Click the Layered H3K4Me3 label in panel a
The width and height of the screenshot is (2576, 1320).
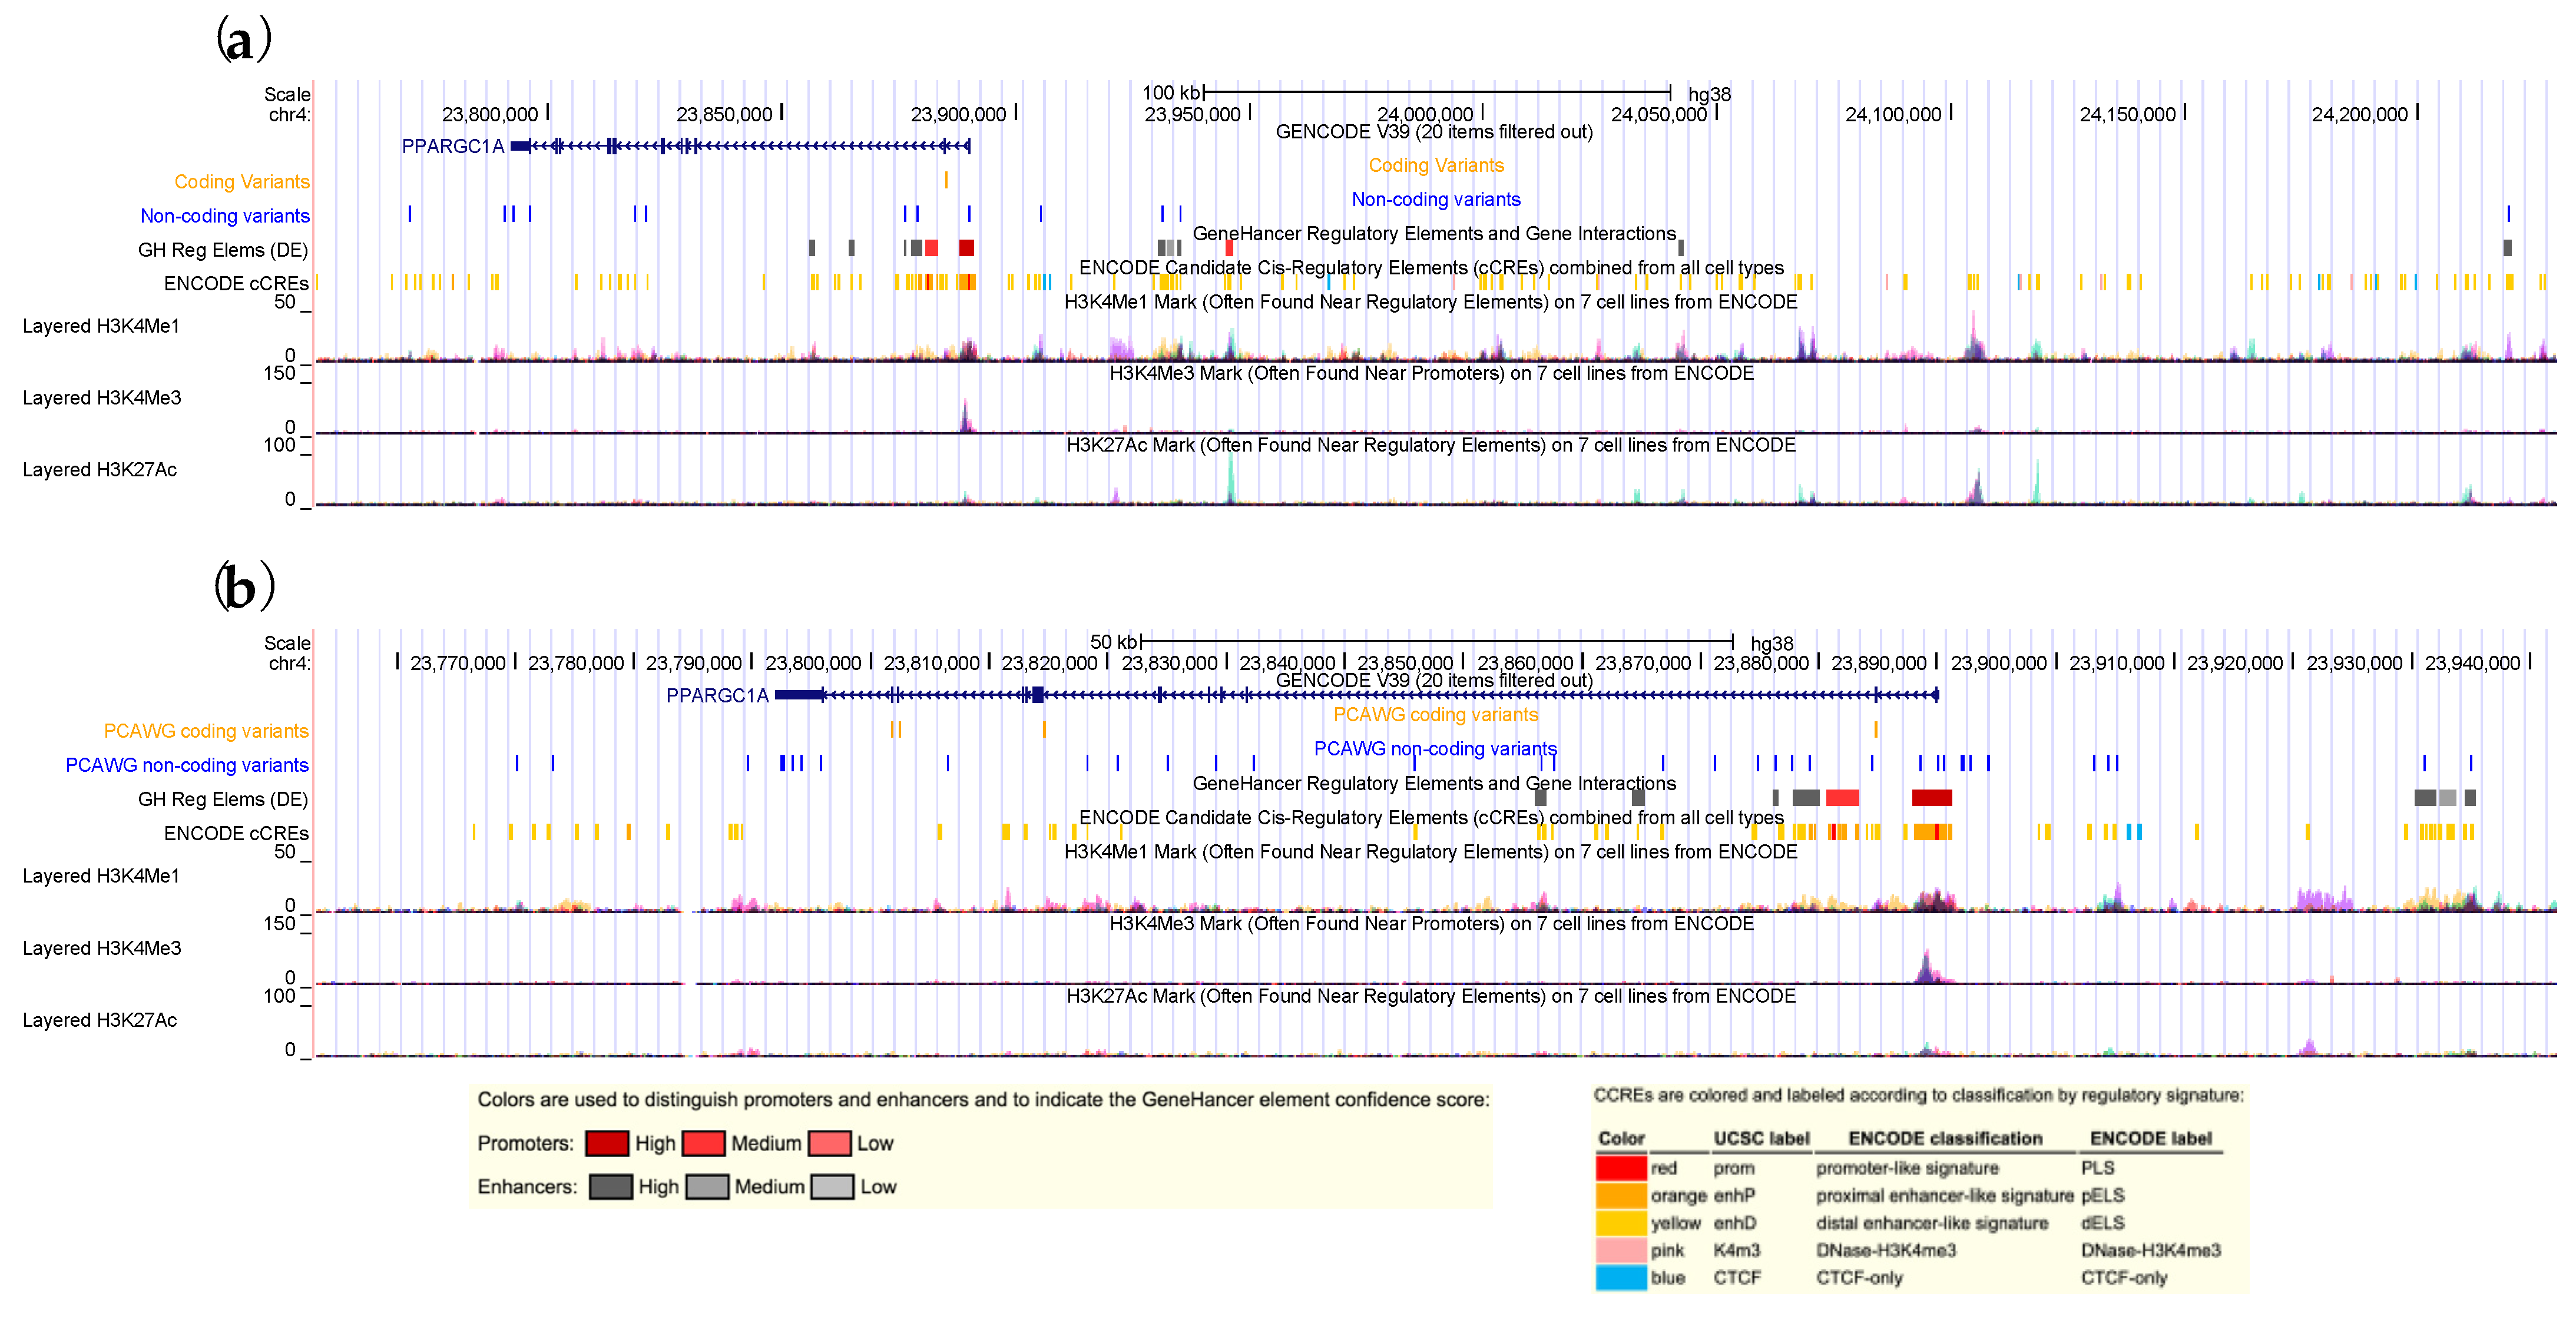pos(102,398)
